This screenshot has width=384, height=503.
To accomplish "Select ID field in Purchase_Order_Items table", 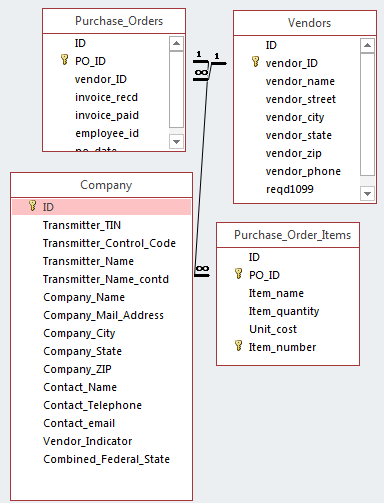I will 254,257.
